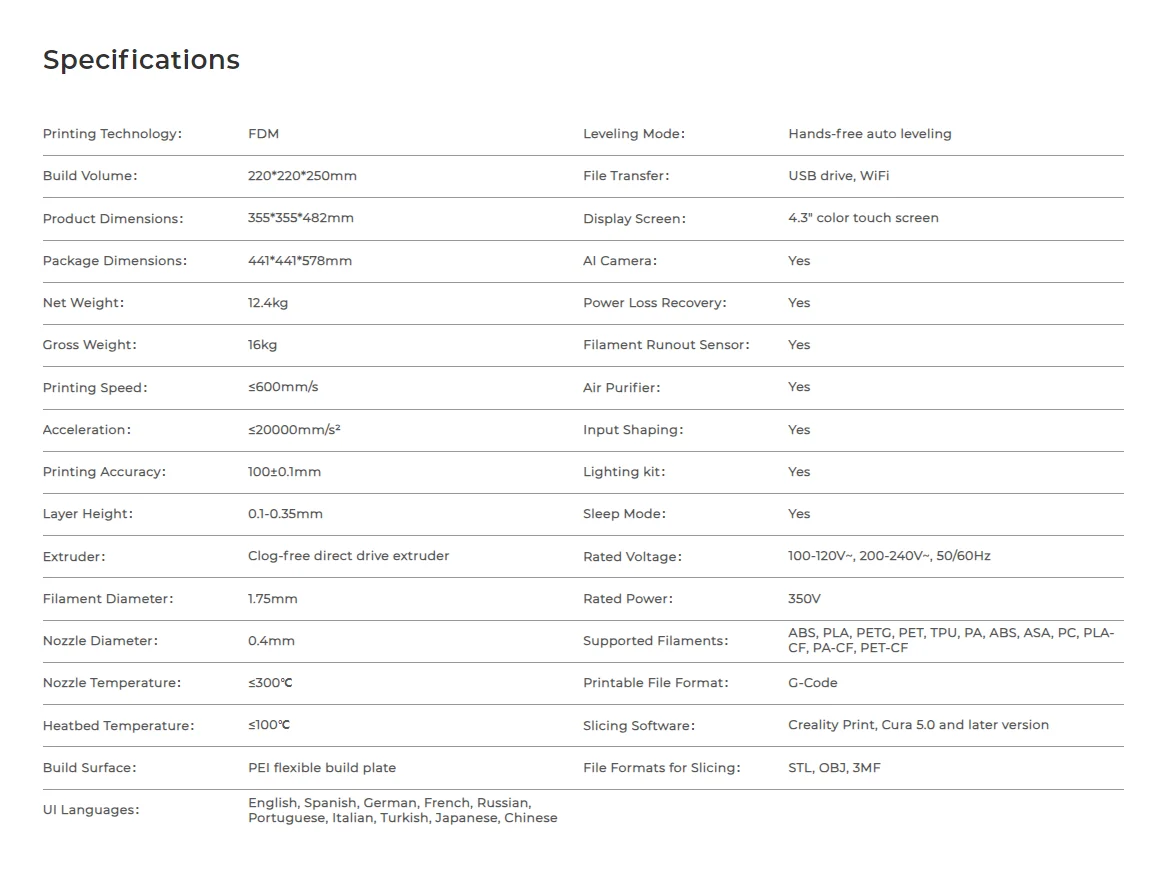Click the Printing Technology label
Screen dimensions: 1169x881
pyautogui.click(x=112, y=134)
